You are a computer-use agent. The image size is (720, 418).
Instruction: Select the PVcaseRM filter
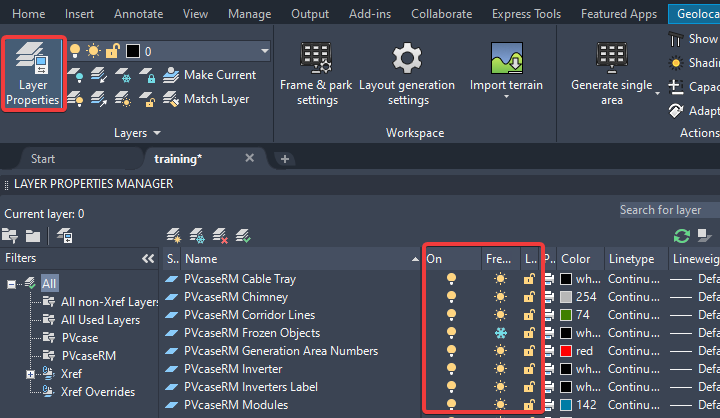point(89,356)
